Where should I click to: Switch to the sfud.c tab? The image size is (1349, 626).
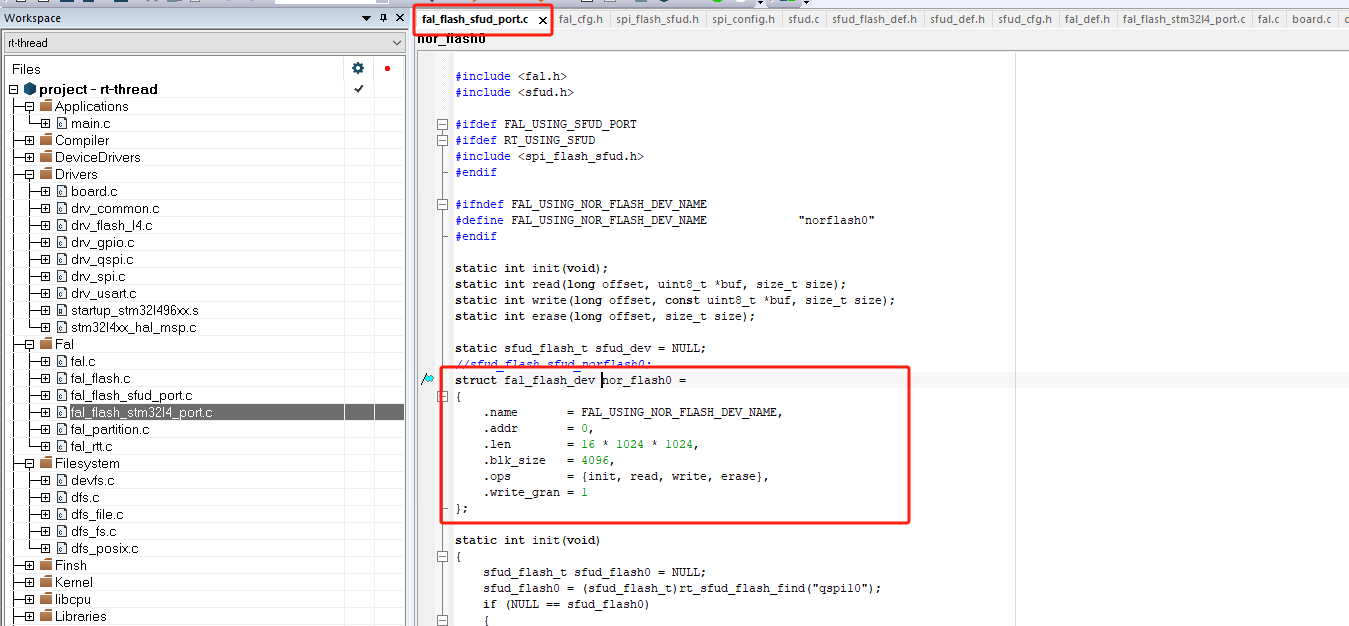pos(804,19)
